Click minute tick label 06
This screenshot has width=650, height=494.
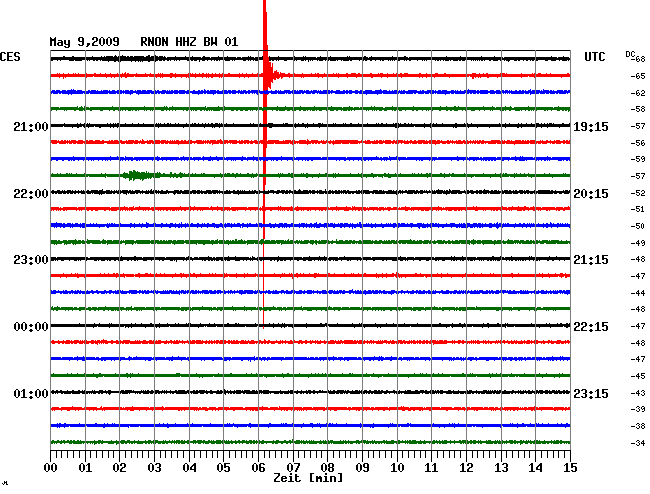(x=258, y=468)
